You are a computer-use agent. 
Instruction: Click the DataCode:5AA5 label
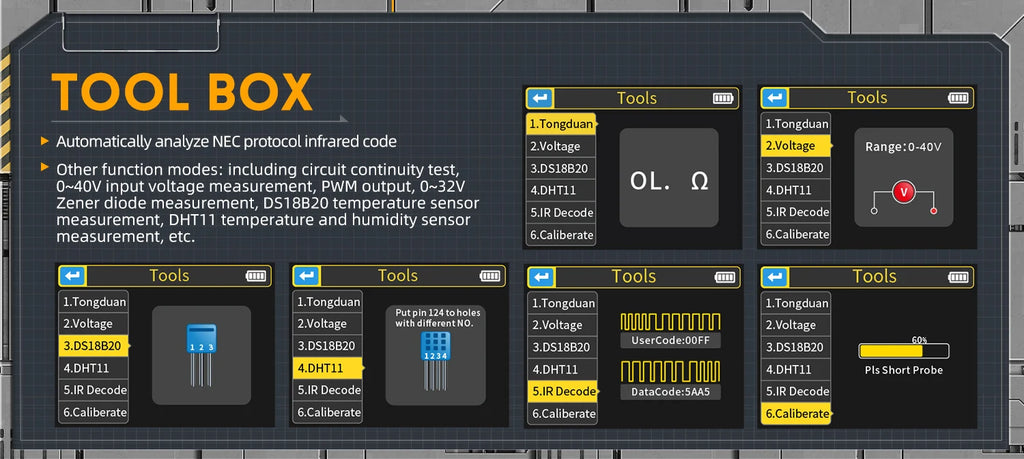(x=670, y=391)
